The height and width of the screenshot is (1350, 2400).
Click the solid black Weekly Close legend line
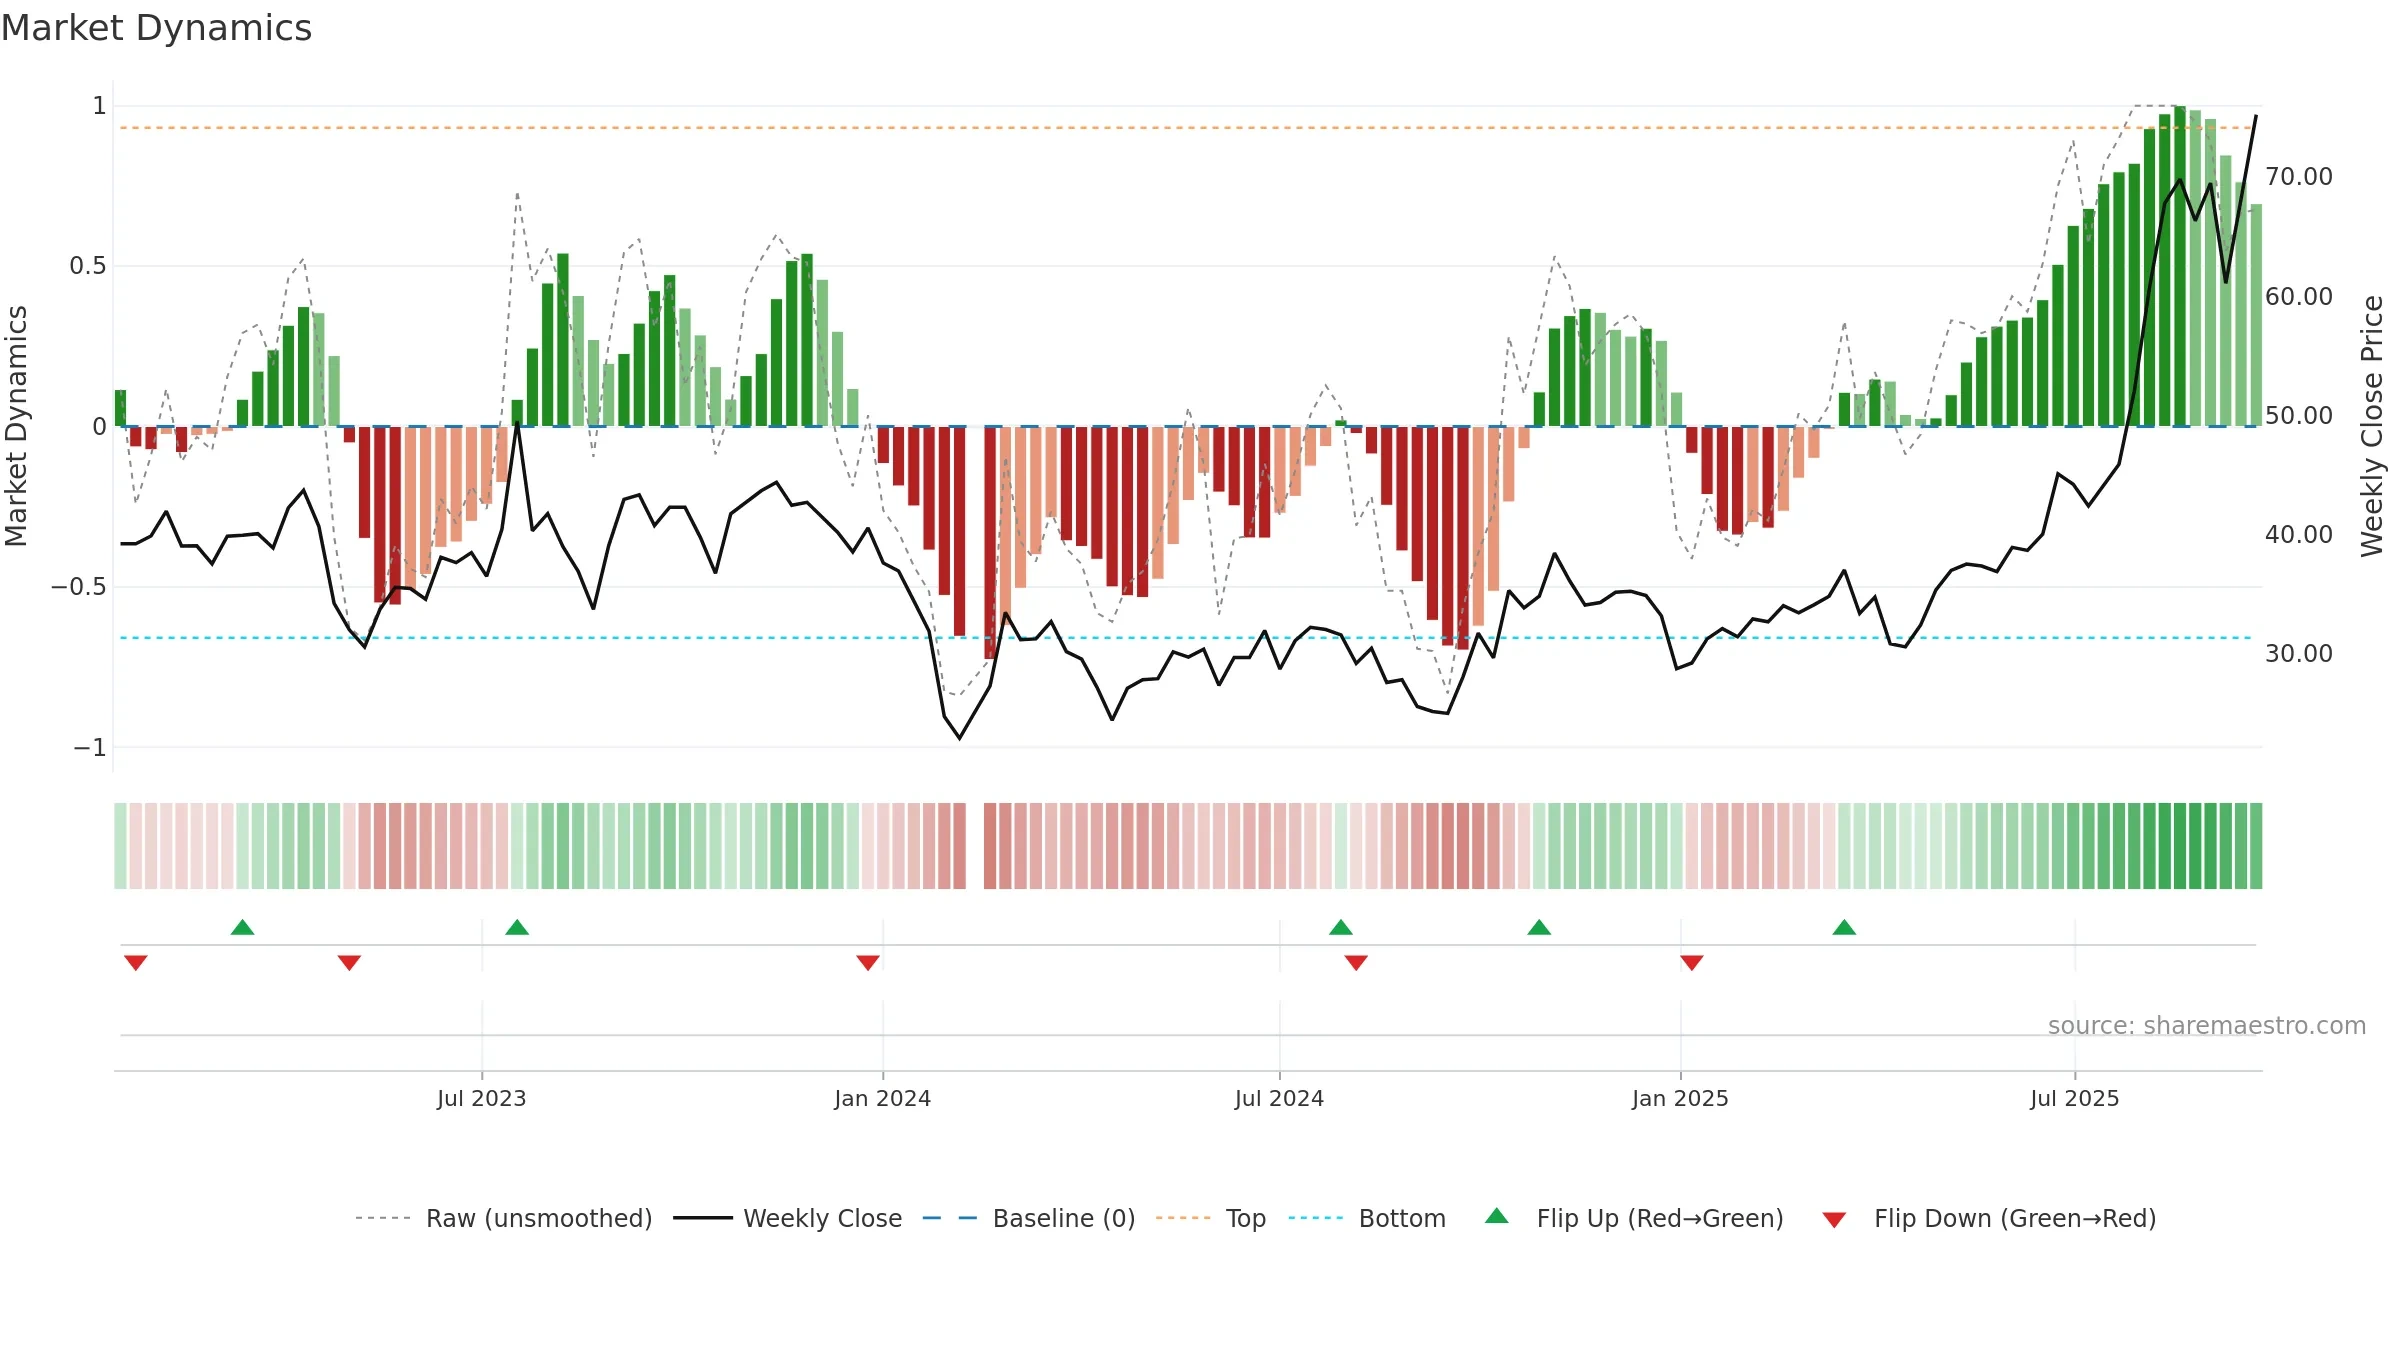pyautogui.click(x=703, y=1218)
